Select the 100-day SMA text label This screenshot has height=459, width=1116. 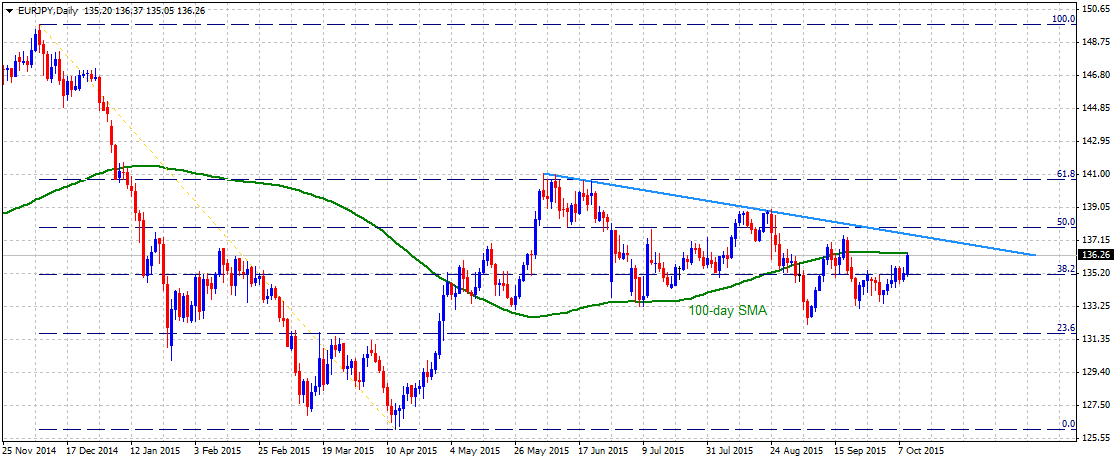(x=727, y=310)
